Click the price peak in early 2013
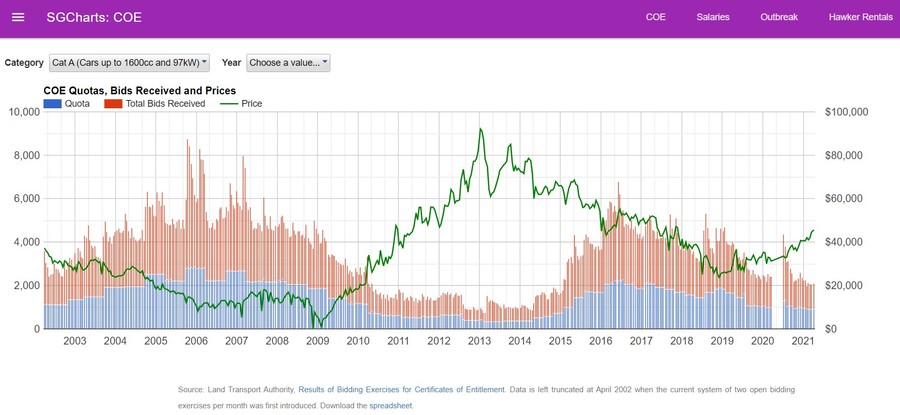Screen dimensions: 900x415 481,129
